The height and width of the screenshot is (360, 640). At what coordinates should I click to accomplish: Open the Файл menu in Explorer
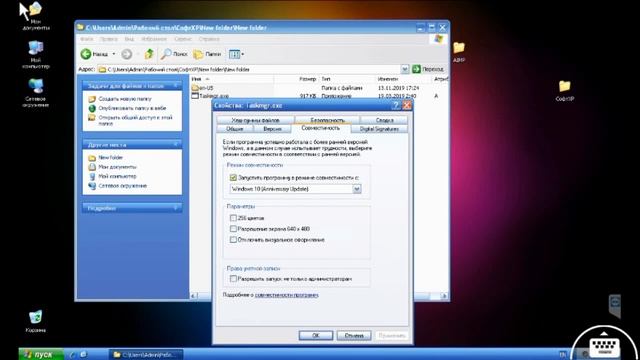[x=87, y=39]
